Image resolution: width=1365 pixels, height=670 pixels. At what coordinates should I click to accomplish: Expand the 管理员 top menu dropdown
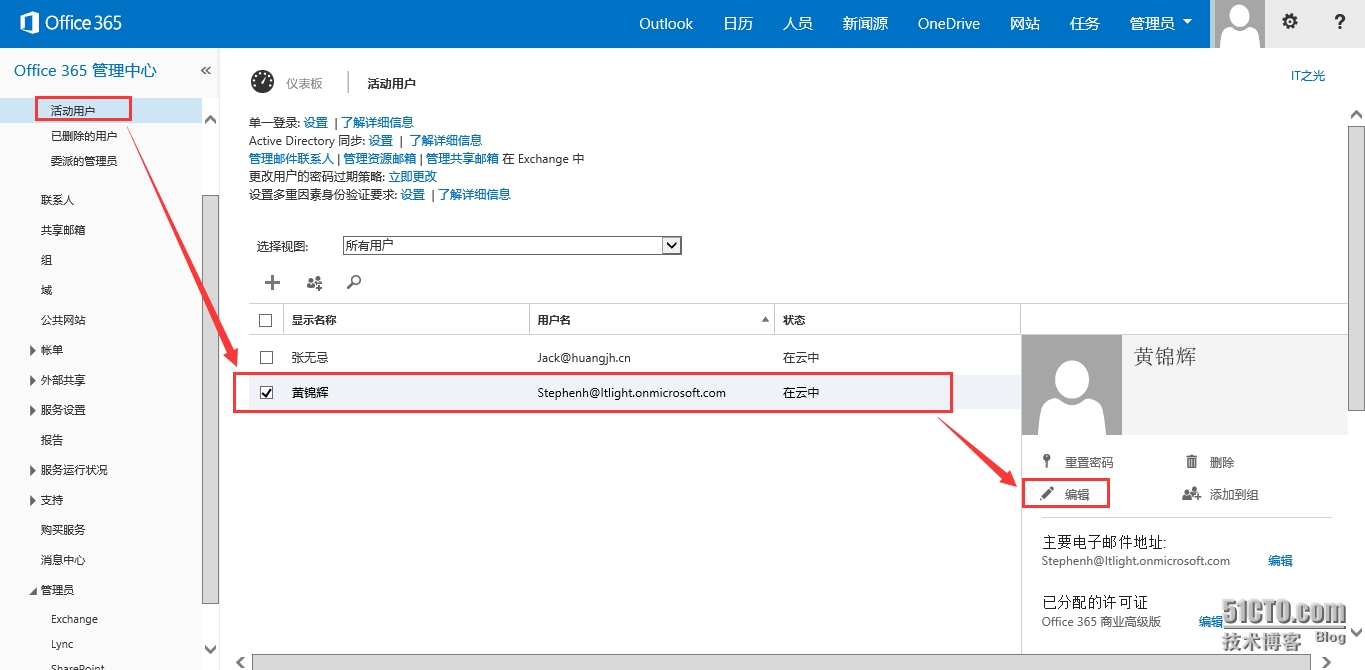1160,23
